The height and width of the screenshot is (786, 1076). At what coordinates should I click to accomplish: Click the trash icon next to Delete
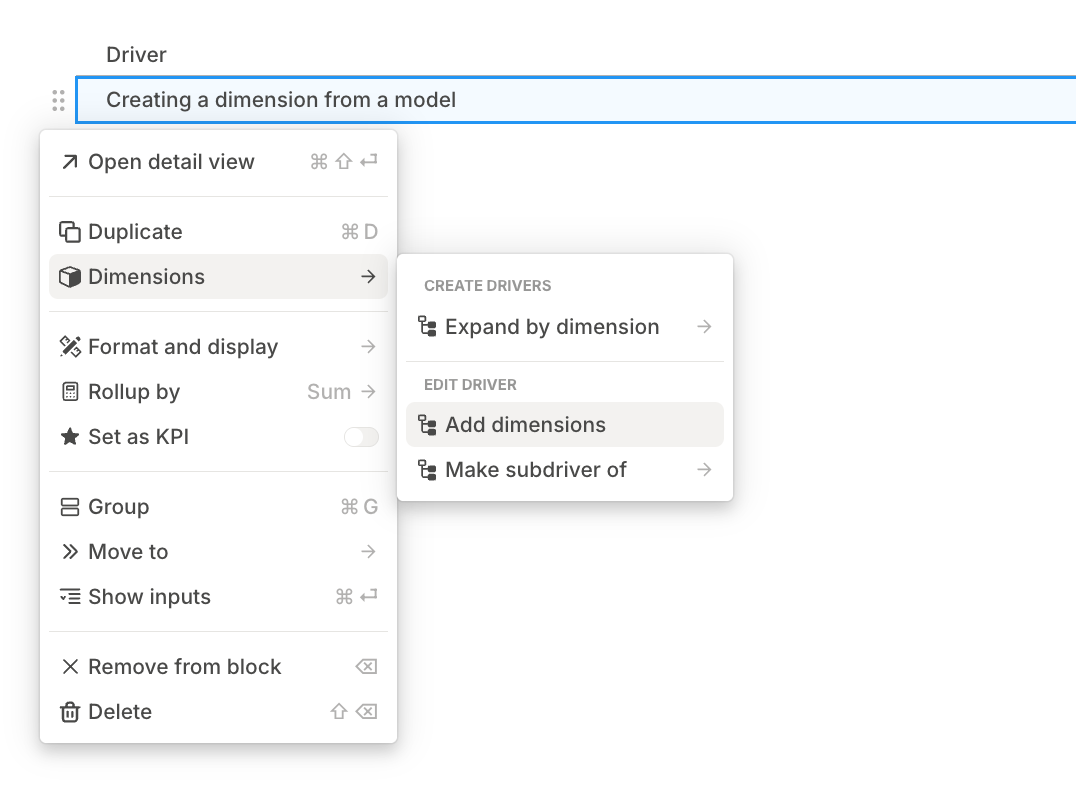[69, 711]
